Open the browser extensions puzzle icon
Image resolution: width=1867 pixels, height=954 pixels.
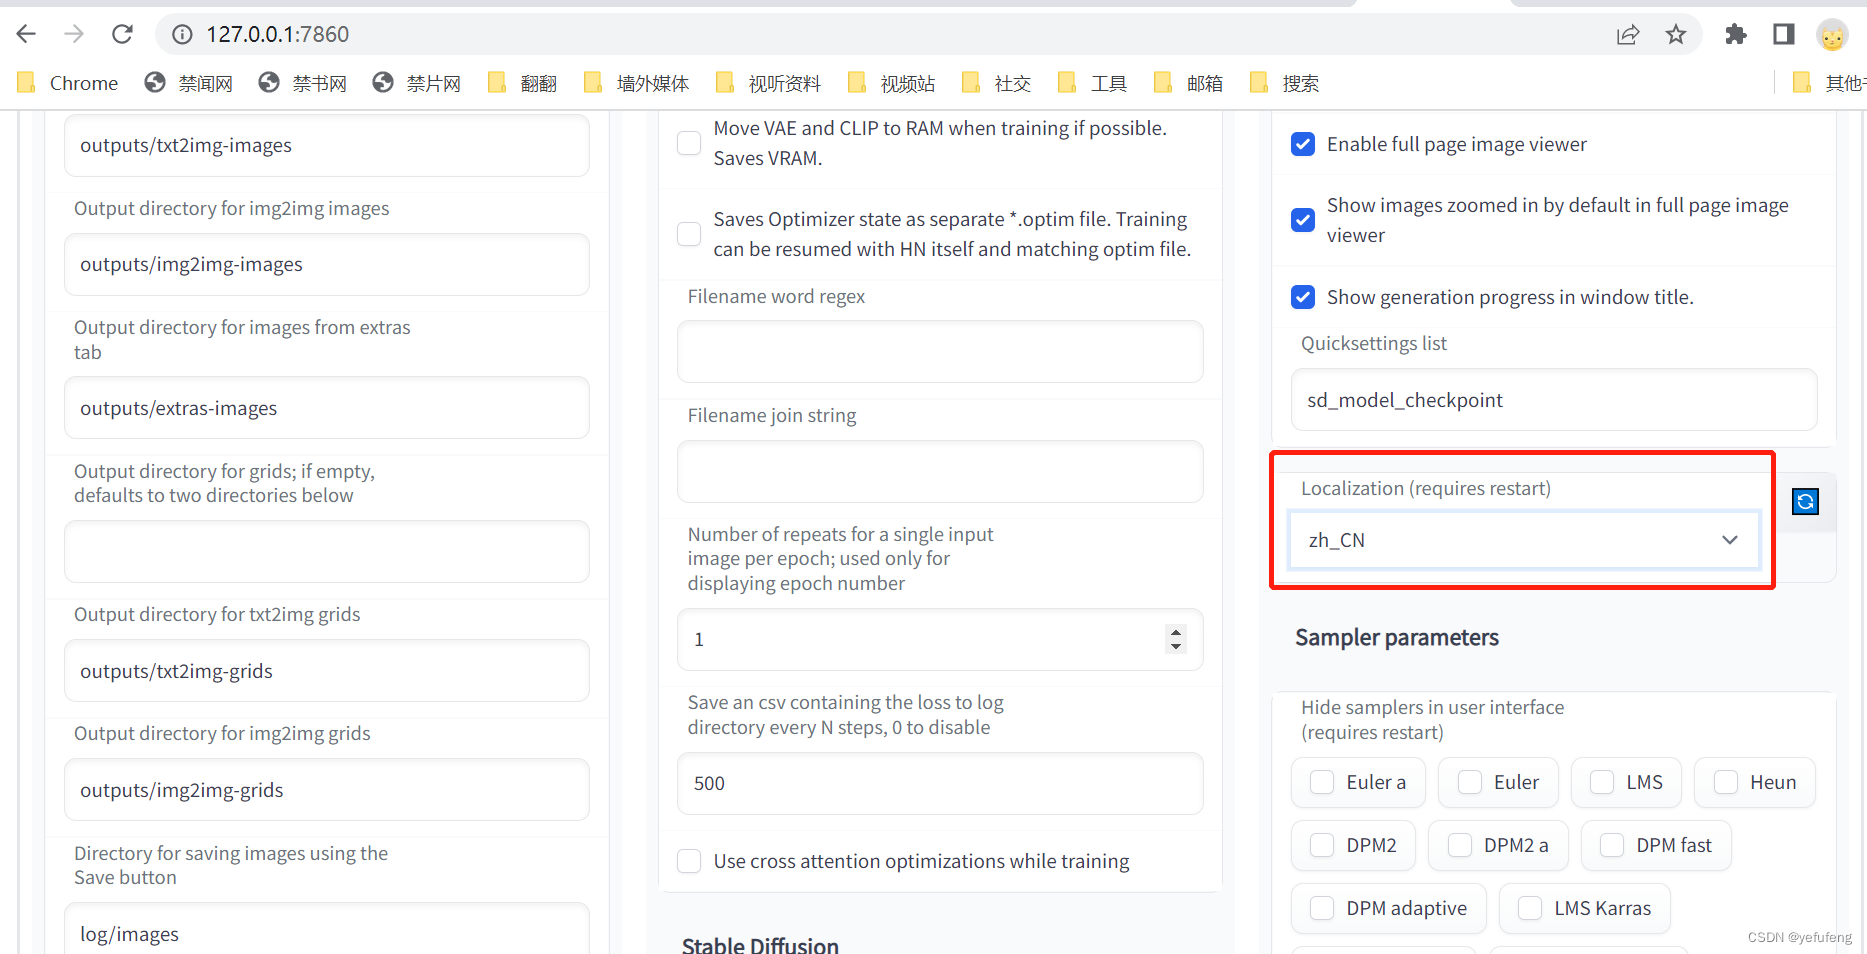pyautogui.click(x=1736, y=34)
